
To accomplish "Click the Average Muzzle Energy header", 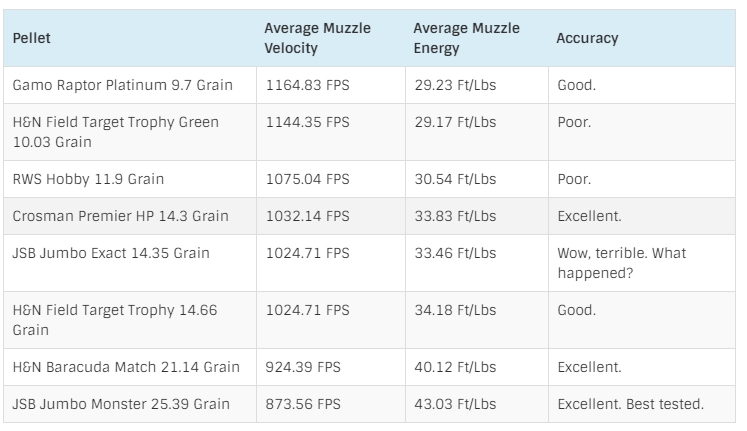I will [x=467, y=38].
